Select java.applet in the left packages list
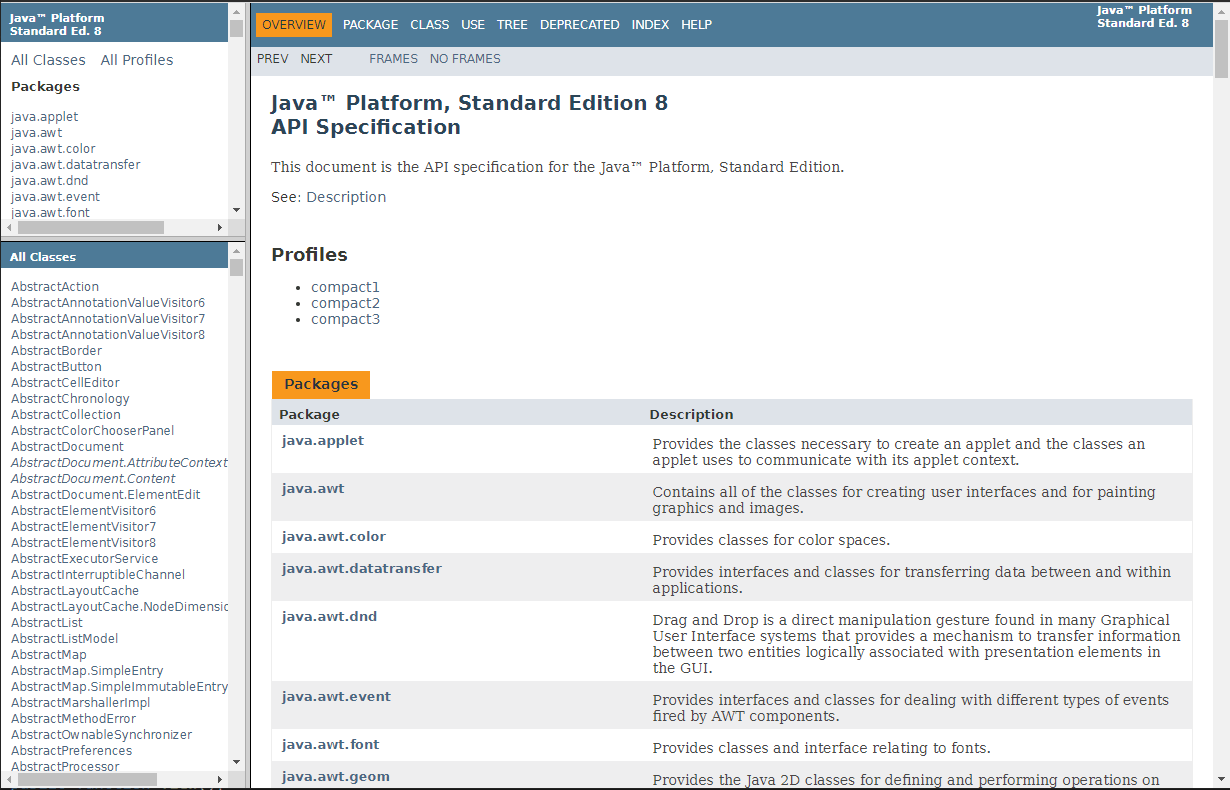The height and width of the screenshot is (790, 1230). pyautogui.click(x=44, y=117)
